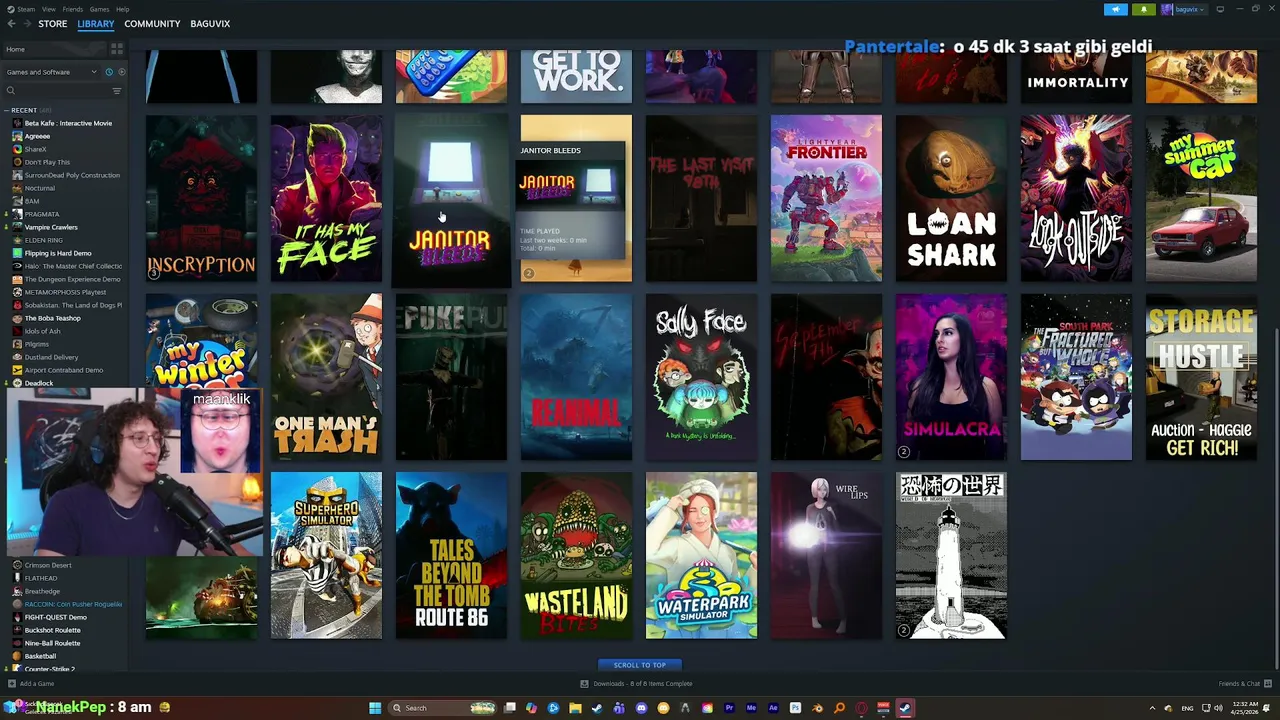Click the library vertical scrollbar thumb
Image resolution: width=1280 pixels, height=720 pixels.
click(x=1275, y=497)
